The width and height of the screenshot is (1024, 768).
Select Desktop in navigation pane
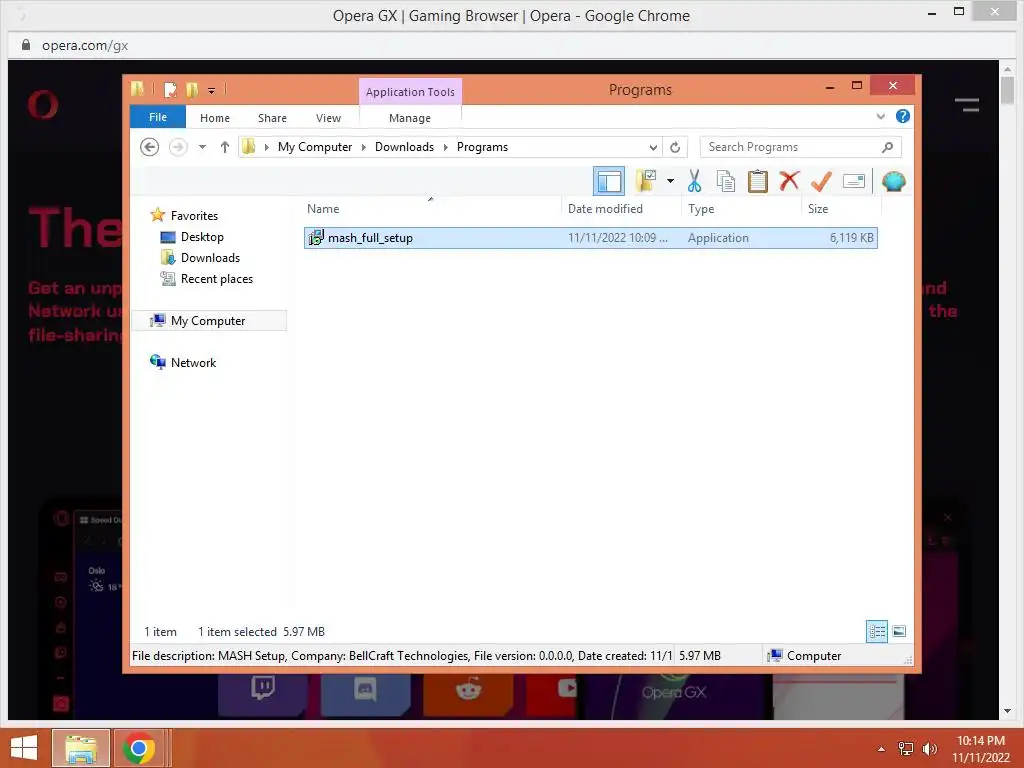(192, 236)
